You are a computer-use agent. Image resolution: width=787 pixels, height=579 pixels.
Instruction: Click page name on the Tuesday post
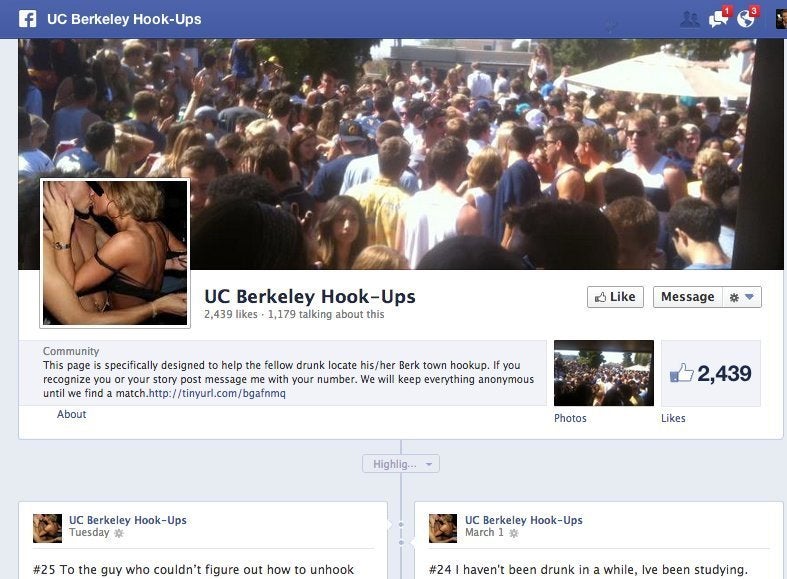pos(127,520)
